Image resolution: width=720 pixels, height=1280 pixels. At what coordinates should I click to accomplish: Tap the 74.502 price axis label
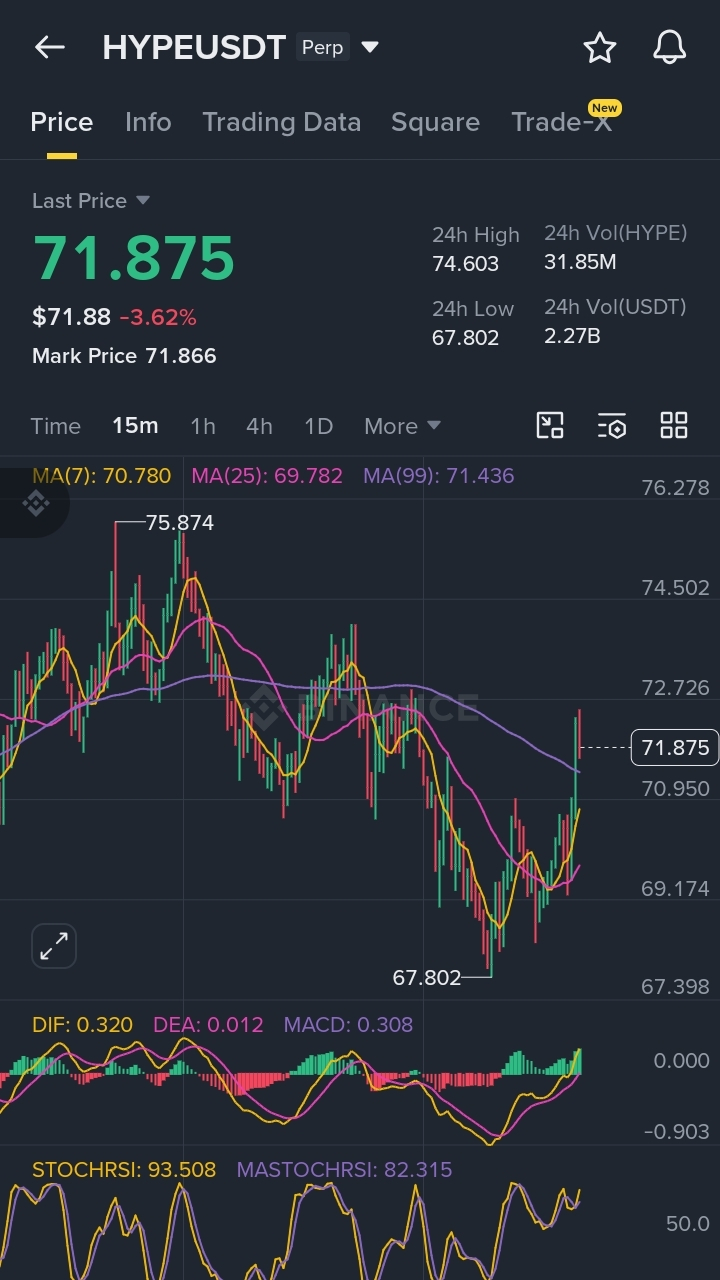click(675, 588)
